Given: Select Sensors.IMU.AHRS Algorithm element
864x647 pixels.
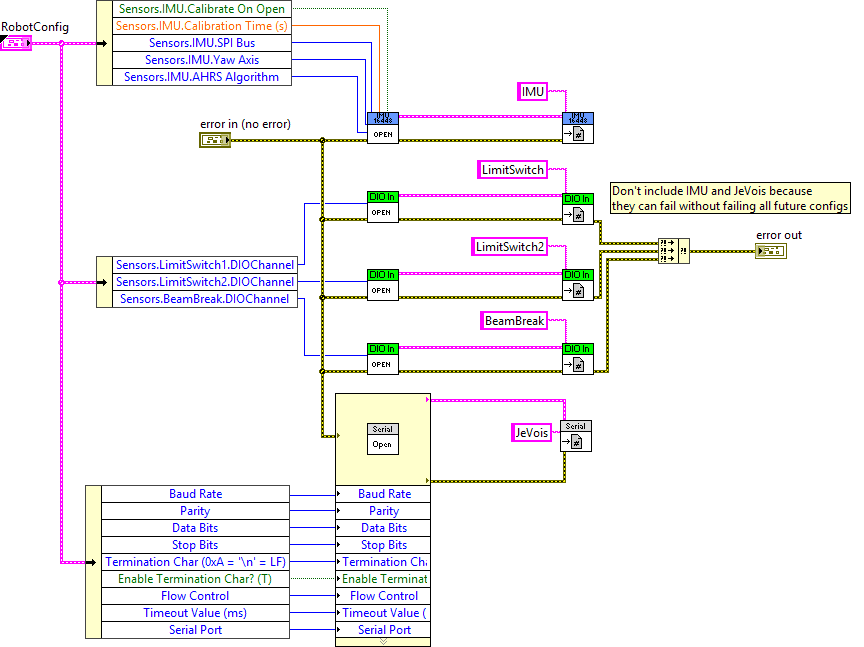Looking at the screenshot, I should [x=201, y=77].
